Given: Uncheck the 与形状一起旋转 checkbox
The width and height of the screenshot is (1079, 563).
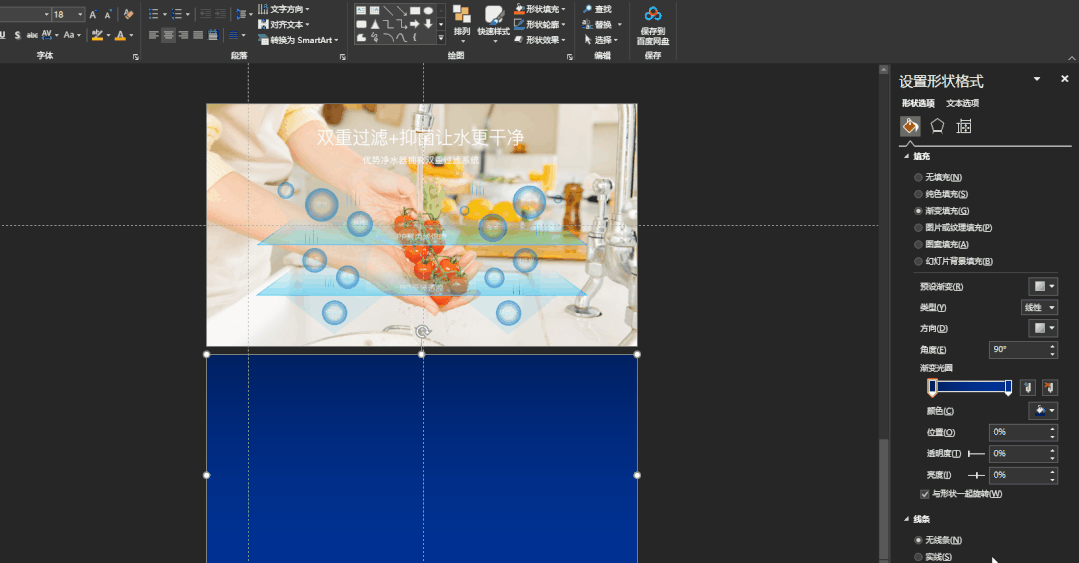Looking at the screenshot, I should tap(924, 494).
